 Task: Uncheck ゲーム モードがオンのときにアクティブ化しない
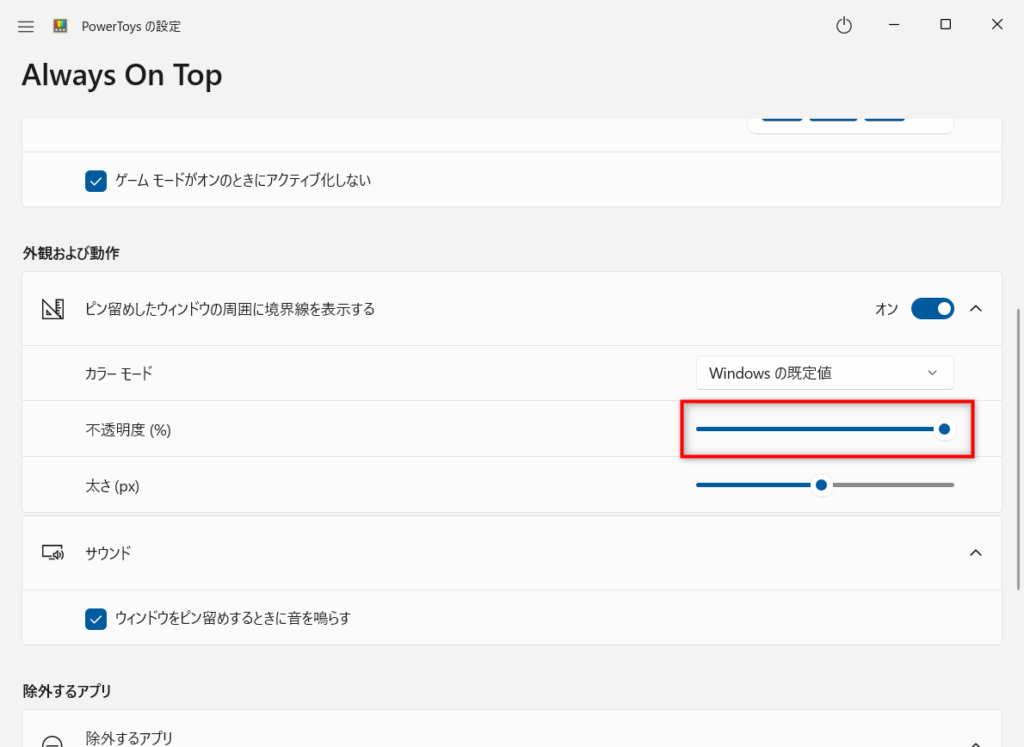click(x=96, y=181)
